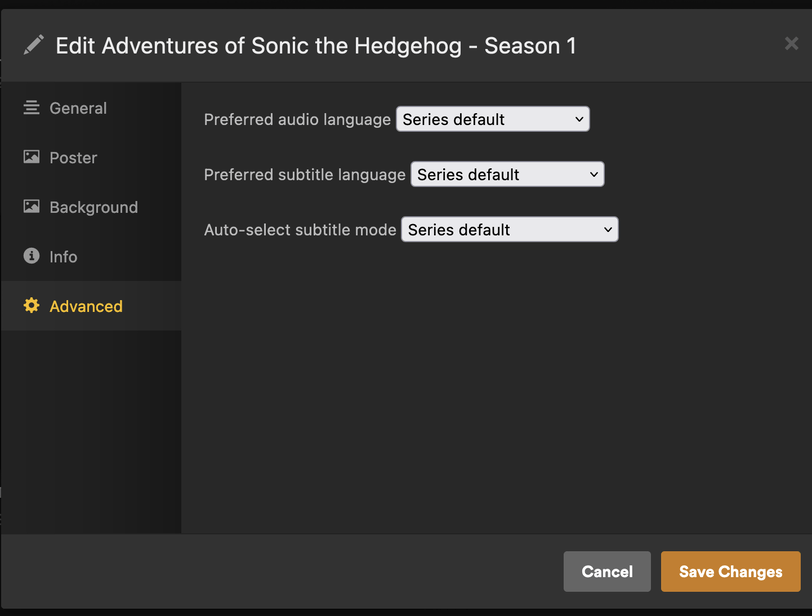Switch to the General tab label
This screenshot has width=812, height=616.
pos(78,108)
